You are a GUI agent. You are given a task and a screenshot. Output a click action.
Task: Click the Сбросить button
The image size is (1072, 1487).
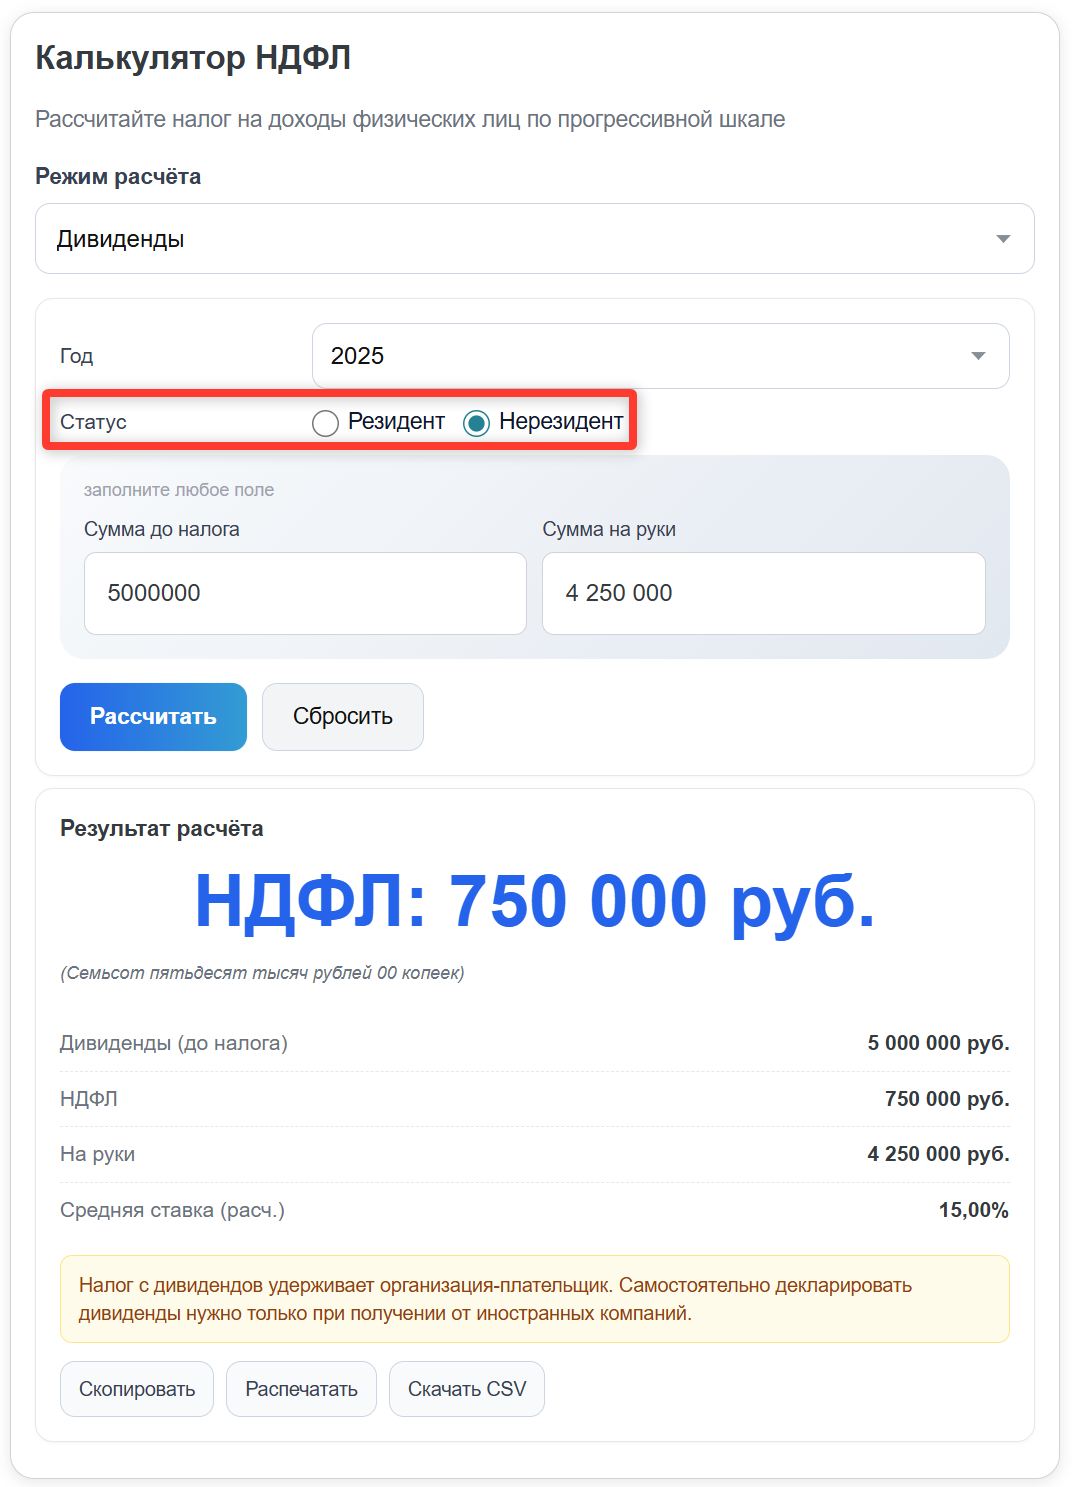pyautogui.click(x=343, y=717)
